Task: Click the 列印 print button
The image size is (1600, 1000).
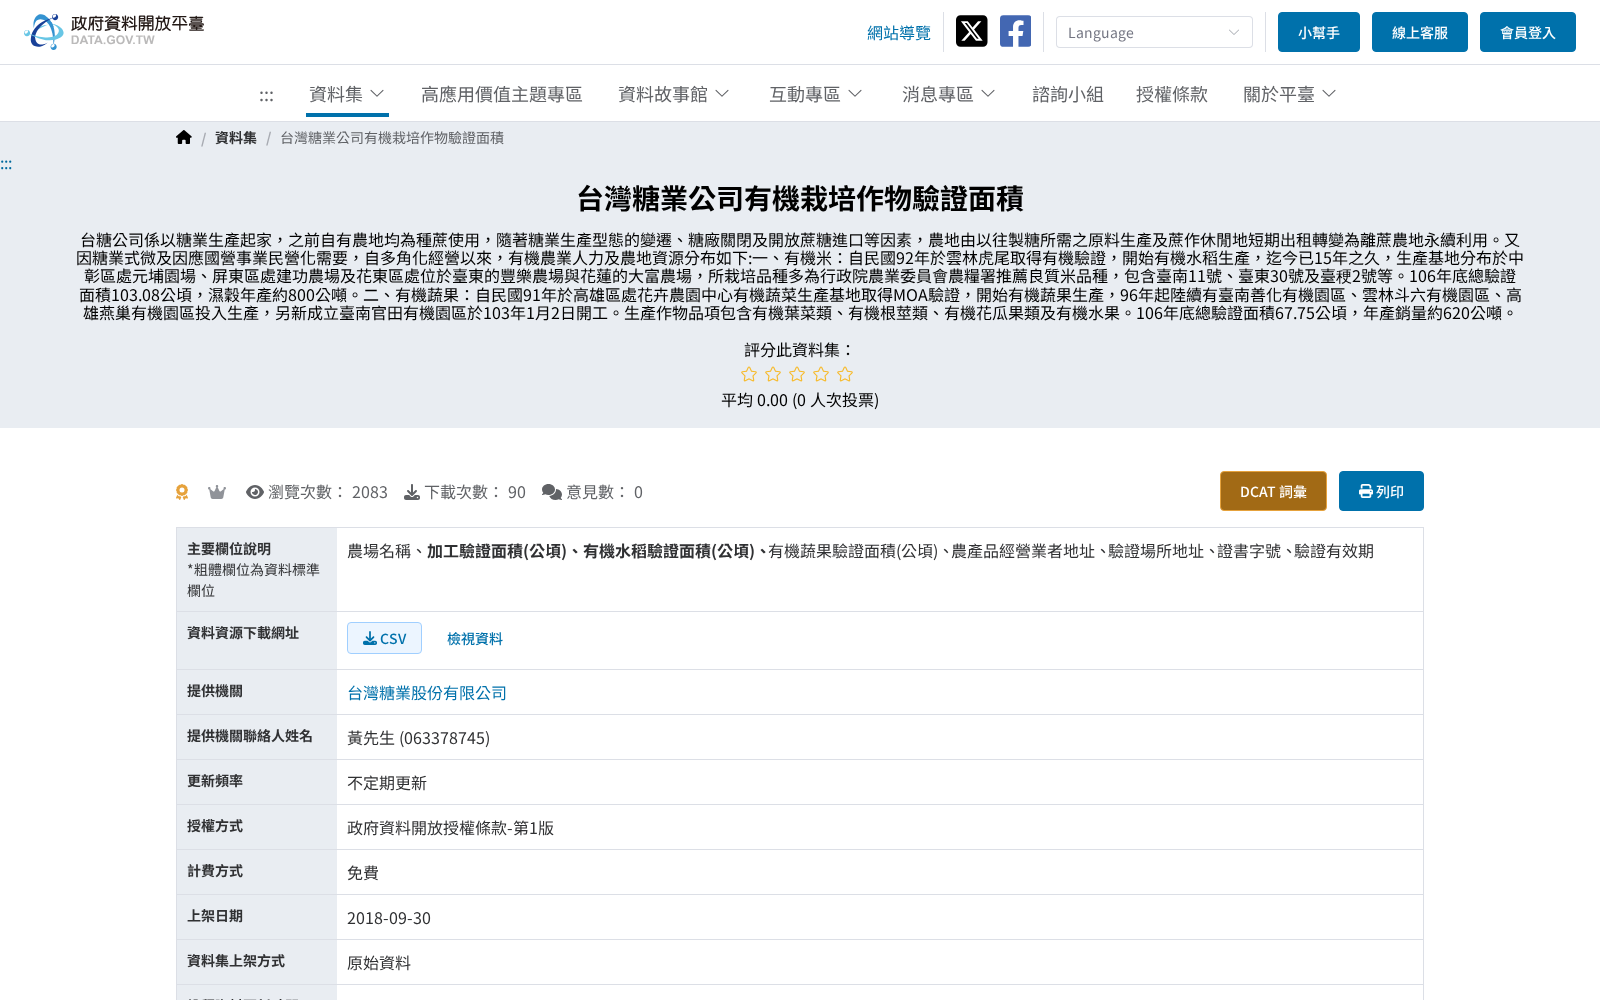Action: 1381,491
